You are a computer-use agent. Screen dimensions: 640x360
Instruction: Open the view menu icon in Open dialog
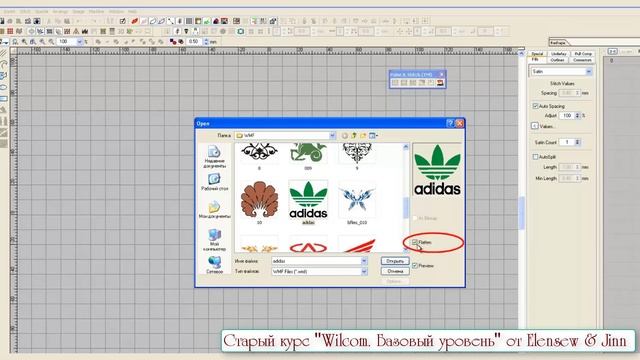(x=373, y=136)
